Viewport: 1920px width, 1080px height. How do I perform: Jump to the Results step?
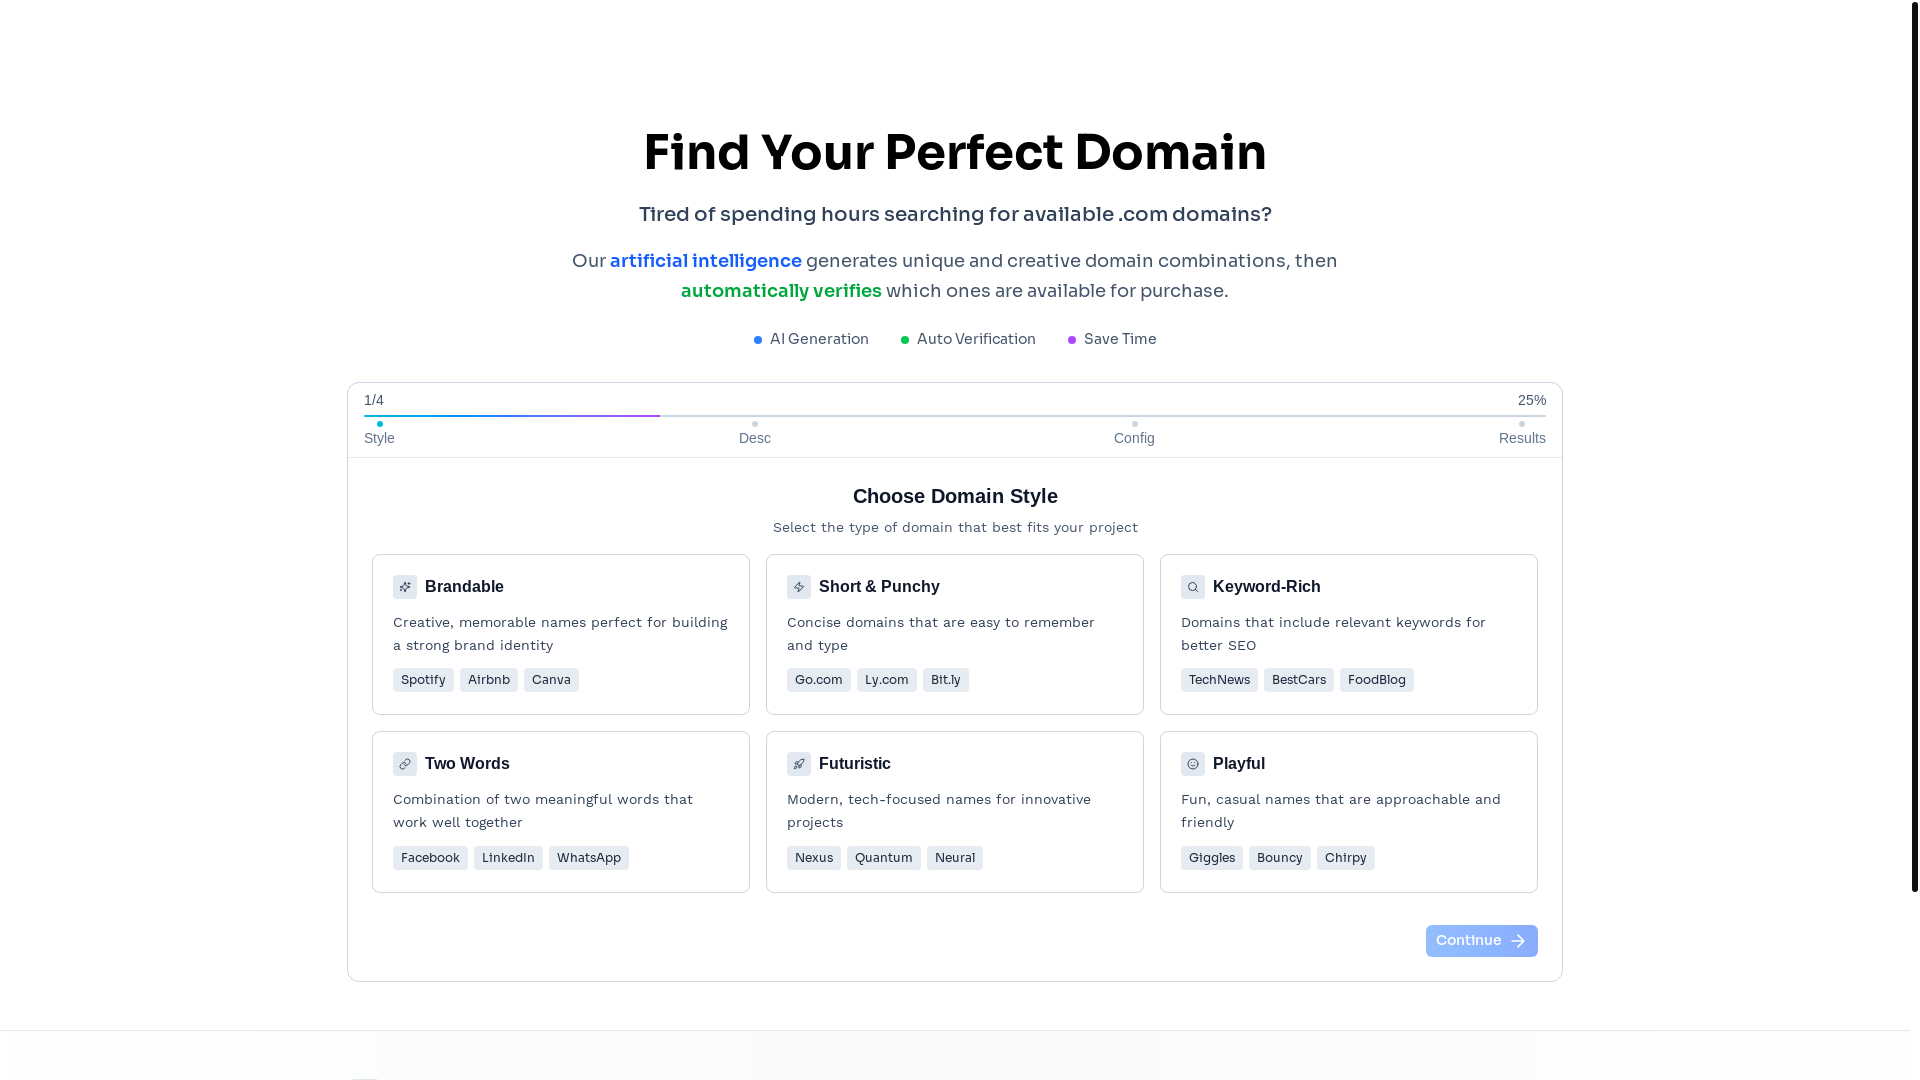pos(1522,434)
